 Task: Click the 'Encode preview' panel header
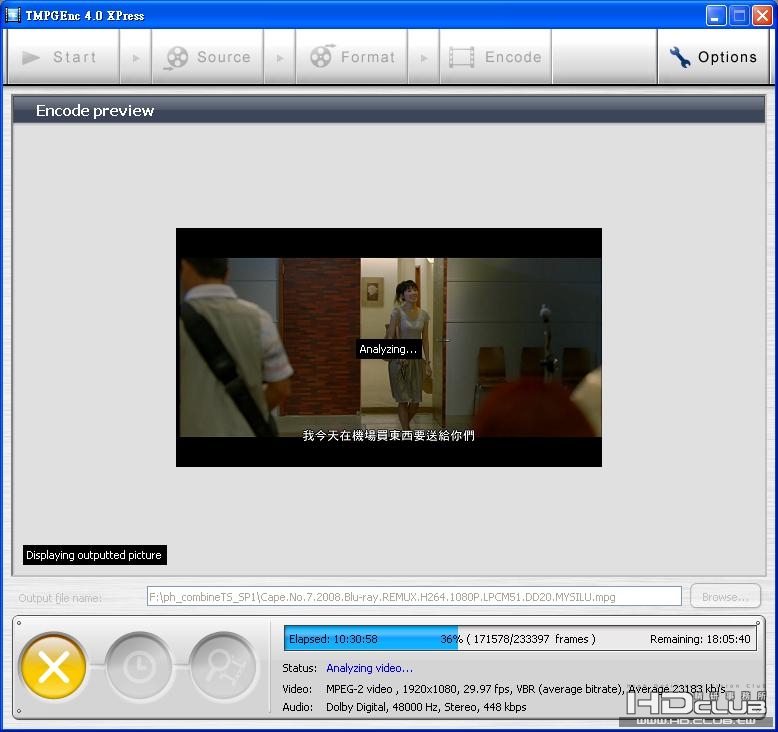(x=389, y=110)
